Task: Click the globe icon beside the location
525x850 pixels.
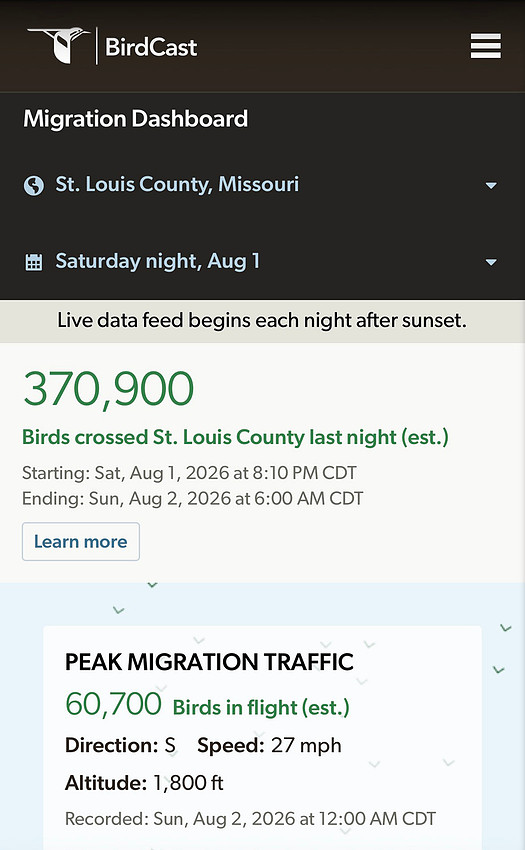Action: [34, 185]
